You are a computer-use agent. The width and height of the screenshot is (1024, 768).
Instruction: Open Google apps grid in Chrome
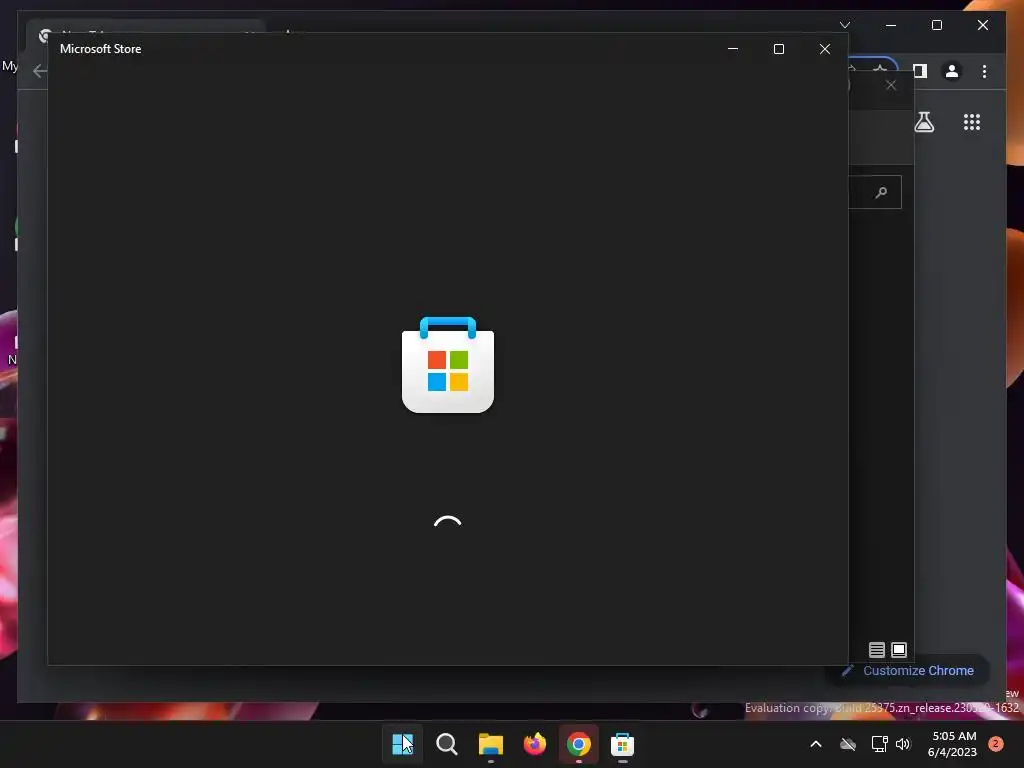972,122
